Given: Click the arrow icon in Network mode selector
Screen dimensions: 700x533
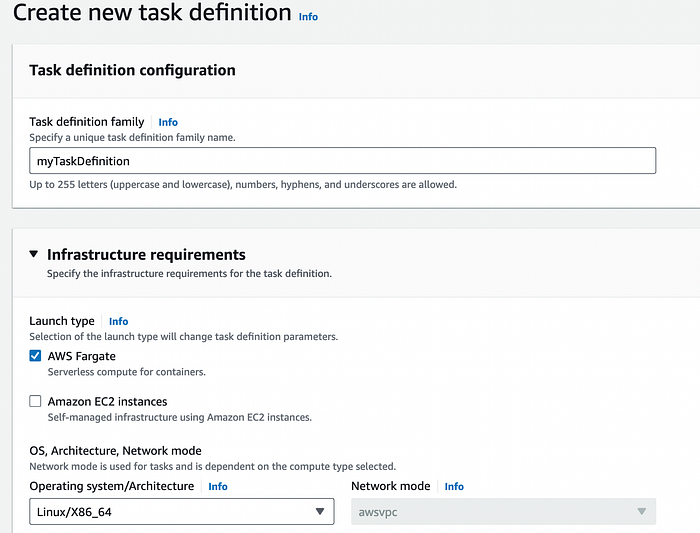Looking at the screenshot, I should pyautogui.click(x=641, y=512).
